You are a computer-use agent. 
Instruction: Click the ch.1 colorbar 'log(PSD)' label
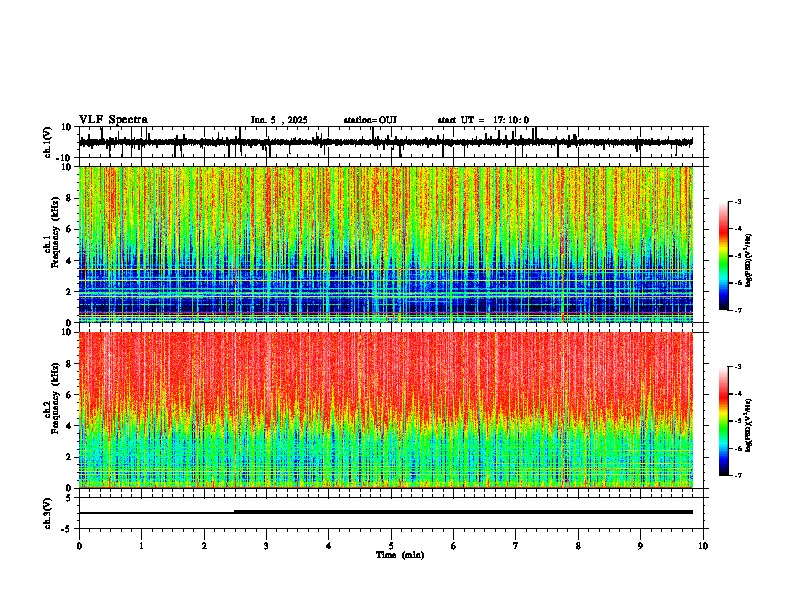748,260
